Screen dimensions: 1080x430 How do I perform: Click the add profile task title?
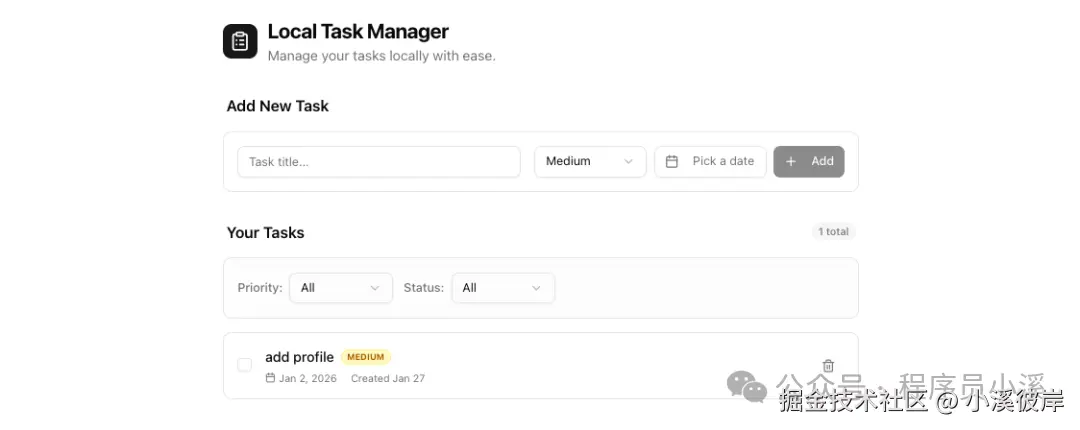[299, 357]
